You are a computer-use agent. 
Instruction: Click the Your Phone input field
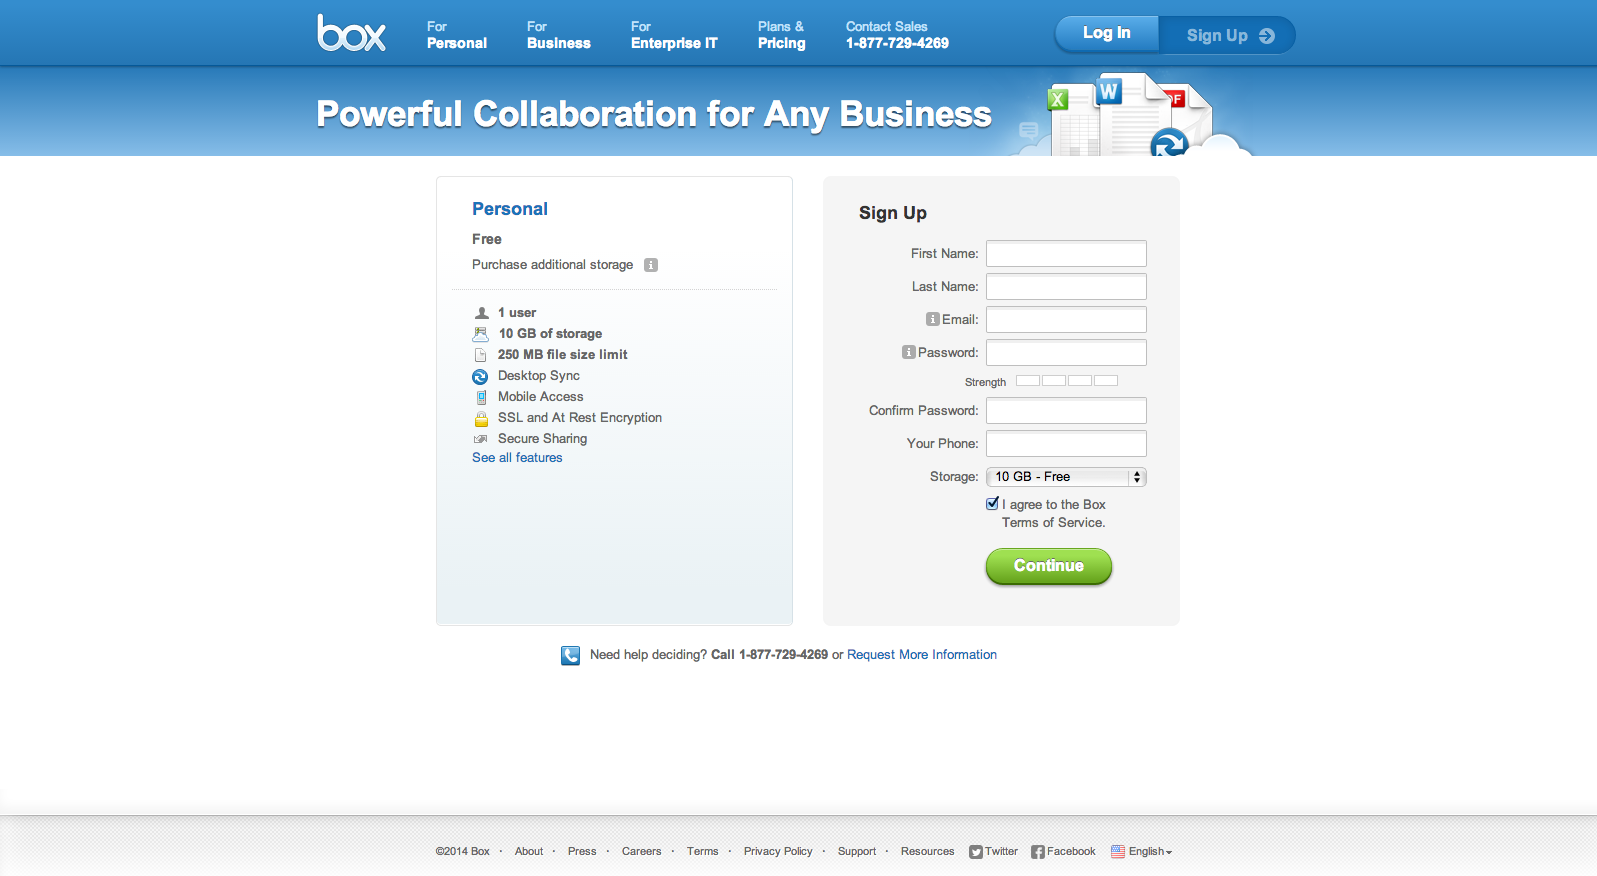1066,444
